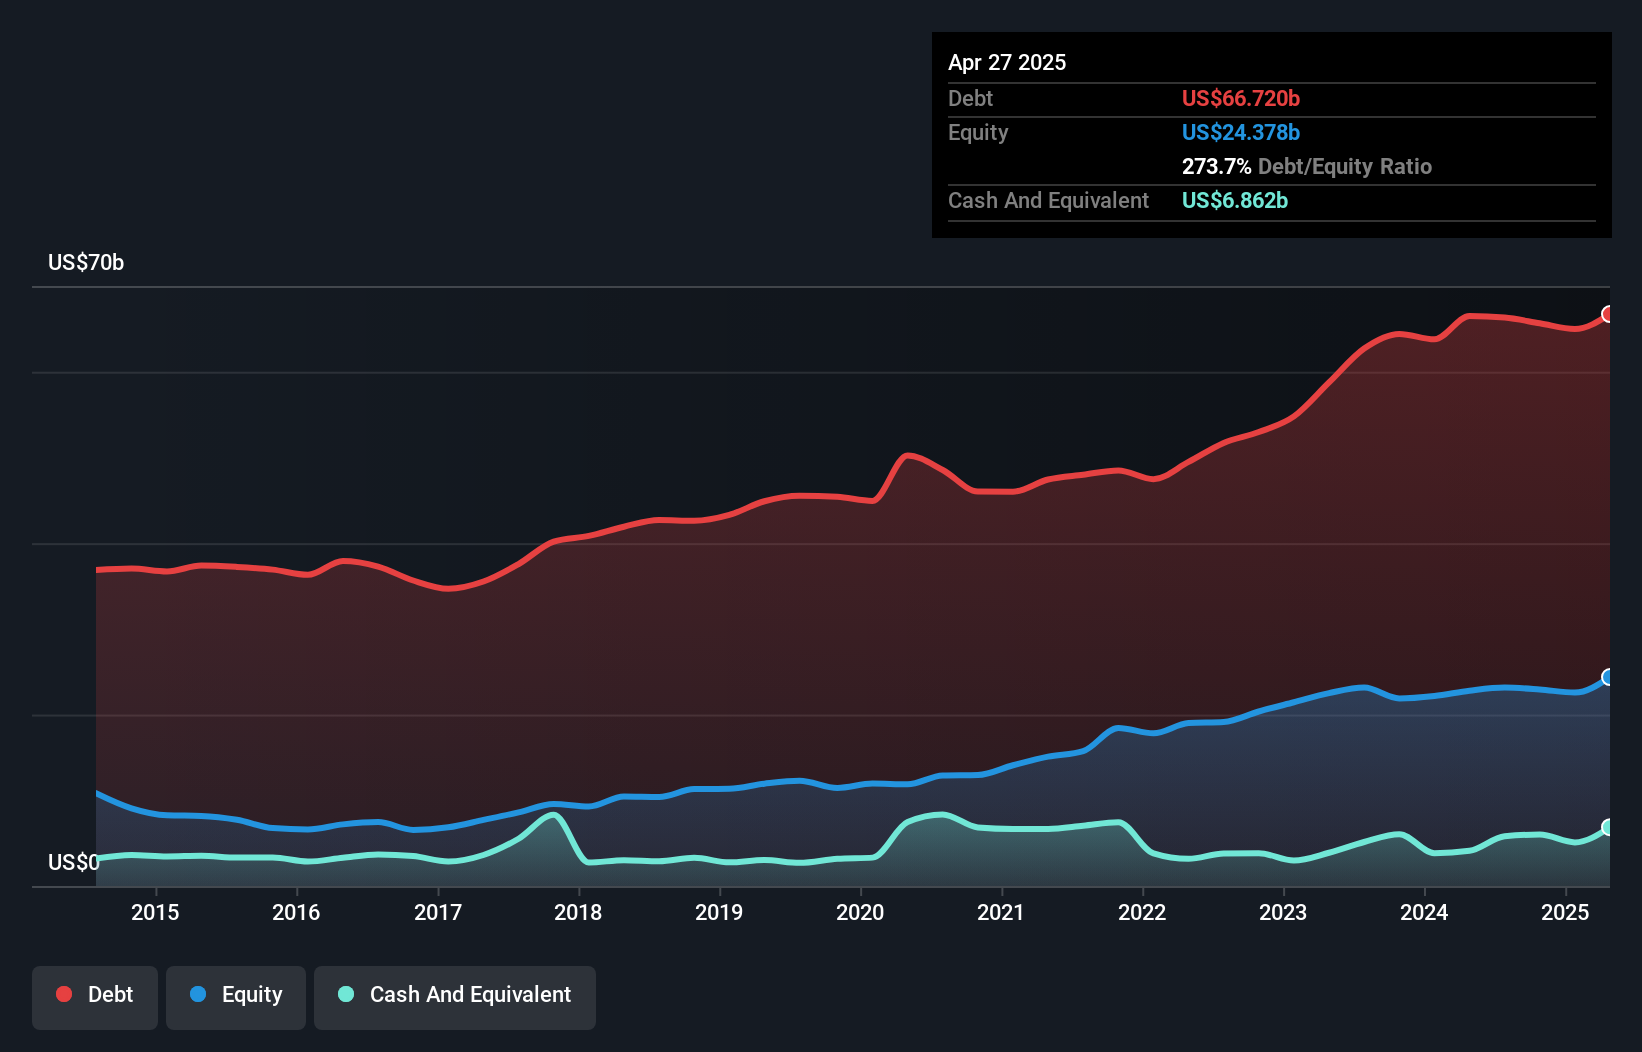This screenshot has height=1052, width=1642.
Task: Click the 2023 x-axis label
Action: [1283, 912]
